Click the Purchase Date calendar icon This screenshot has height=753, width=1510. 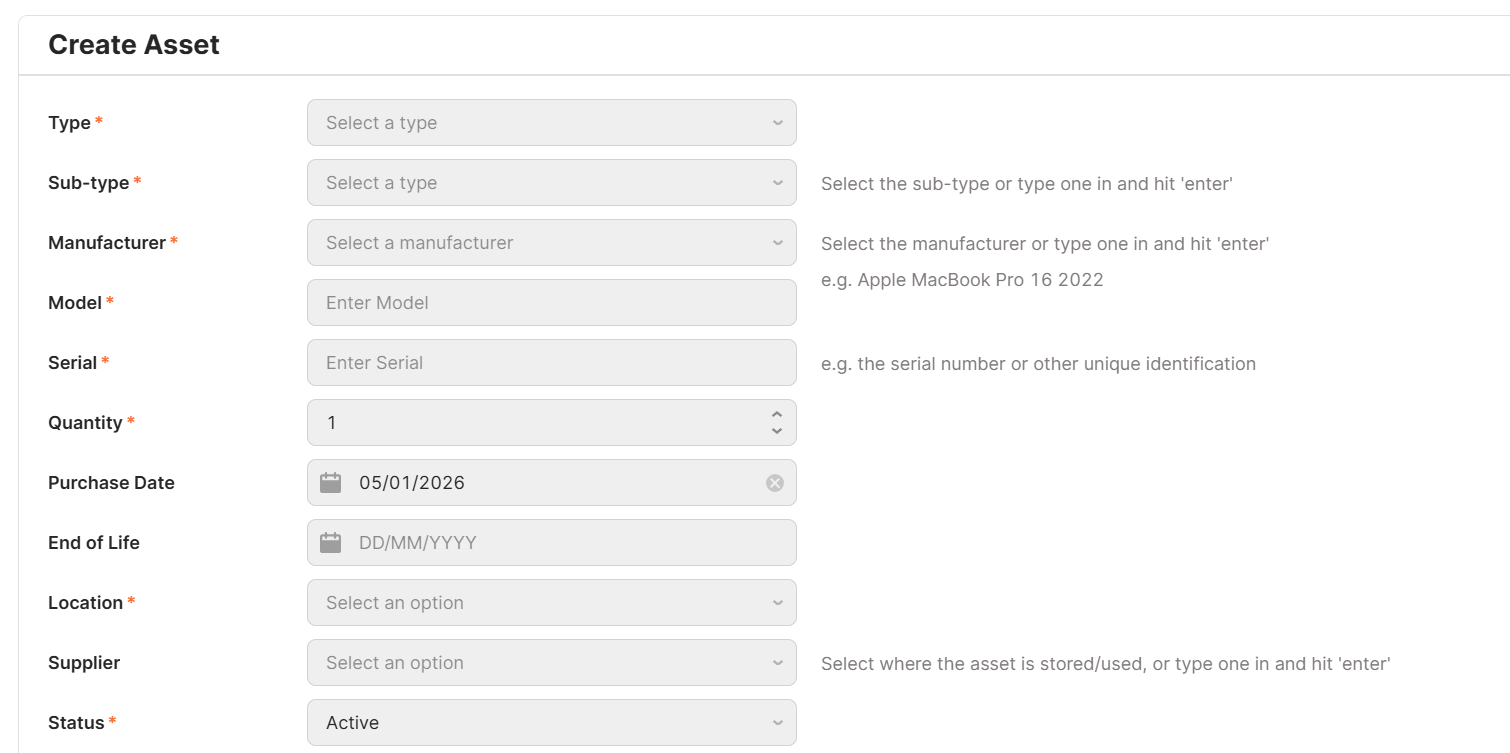tap(331, 483)
